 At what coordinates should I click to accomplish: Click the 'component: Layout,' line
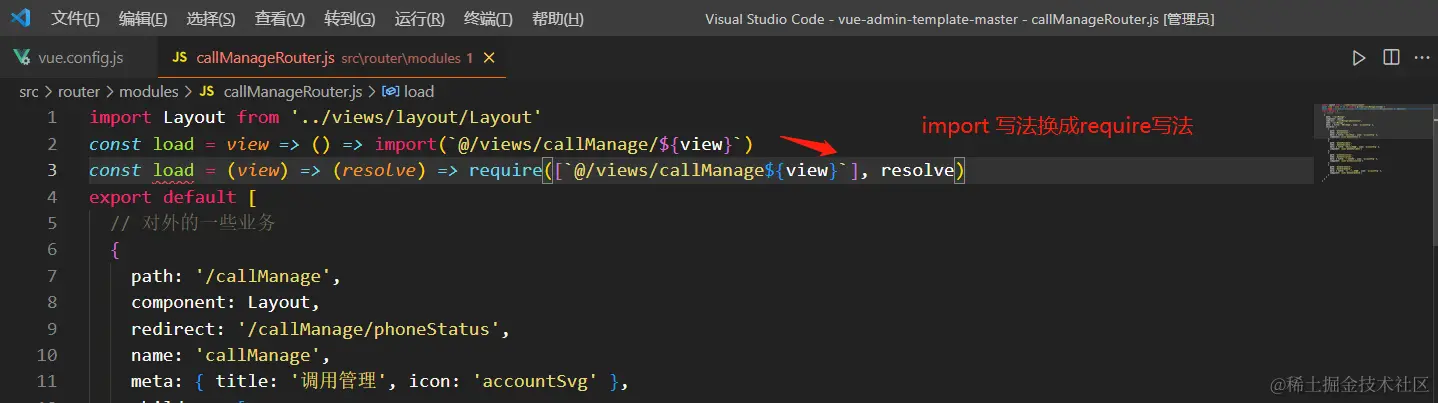pyautogui.click(x=225, y=302)
